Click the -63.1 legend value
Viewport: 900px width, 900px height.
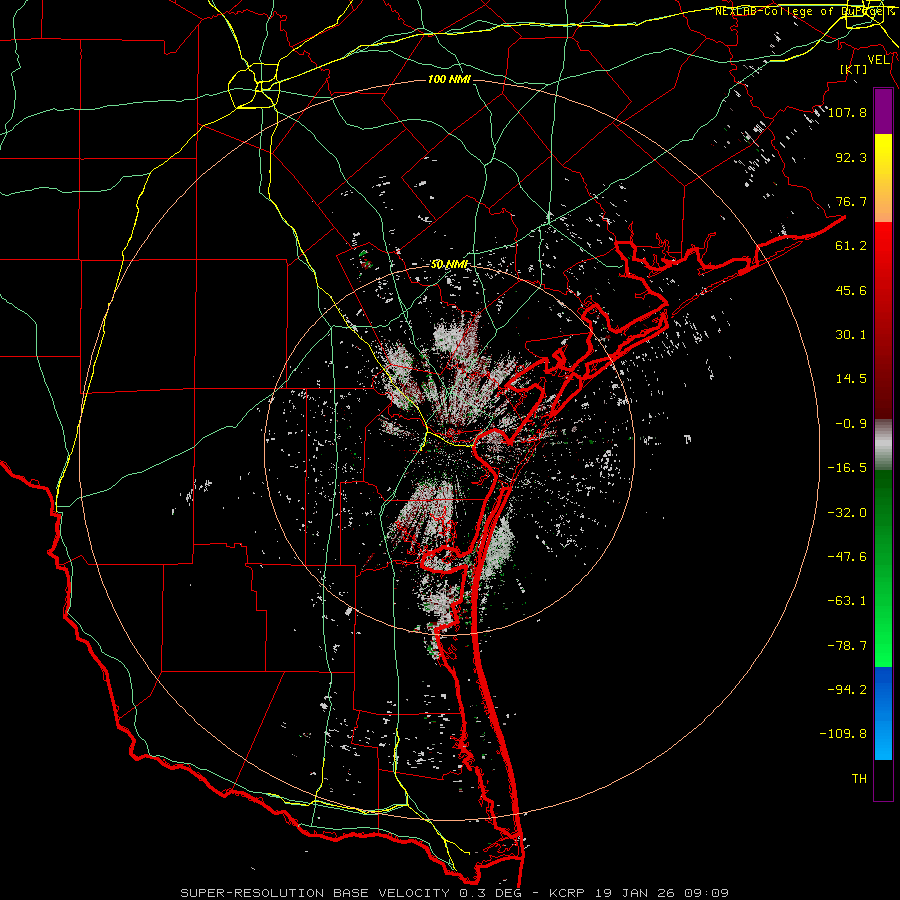(x=847, y=601)
